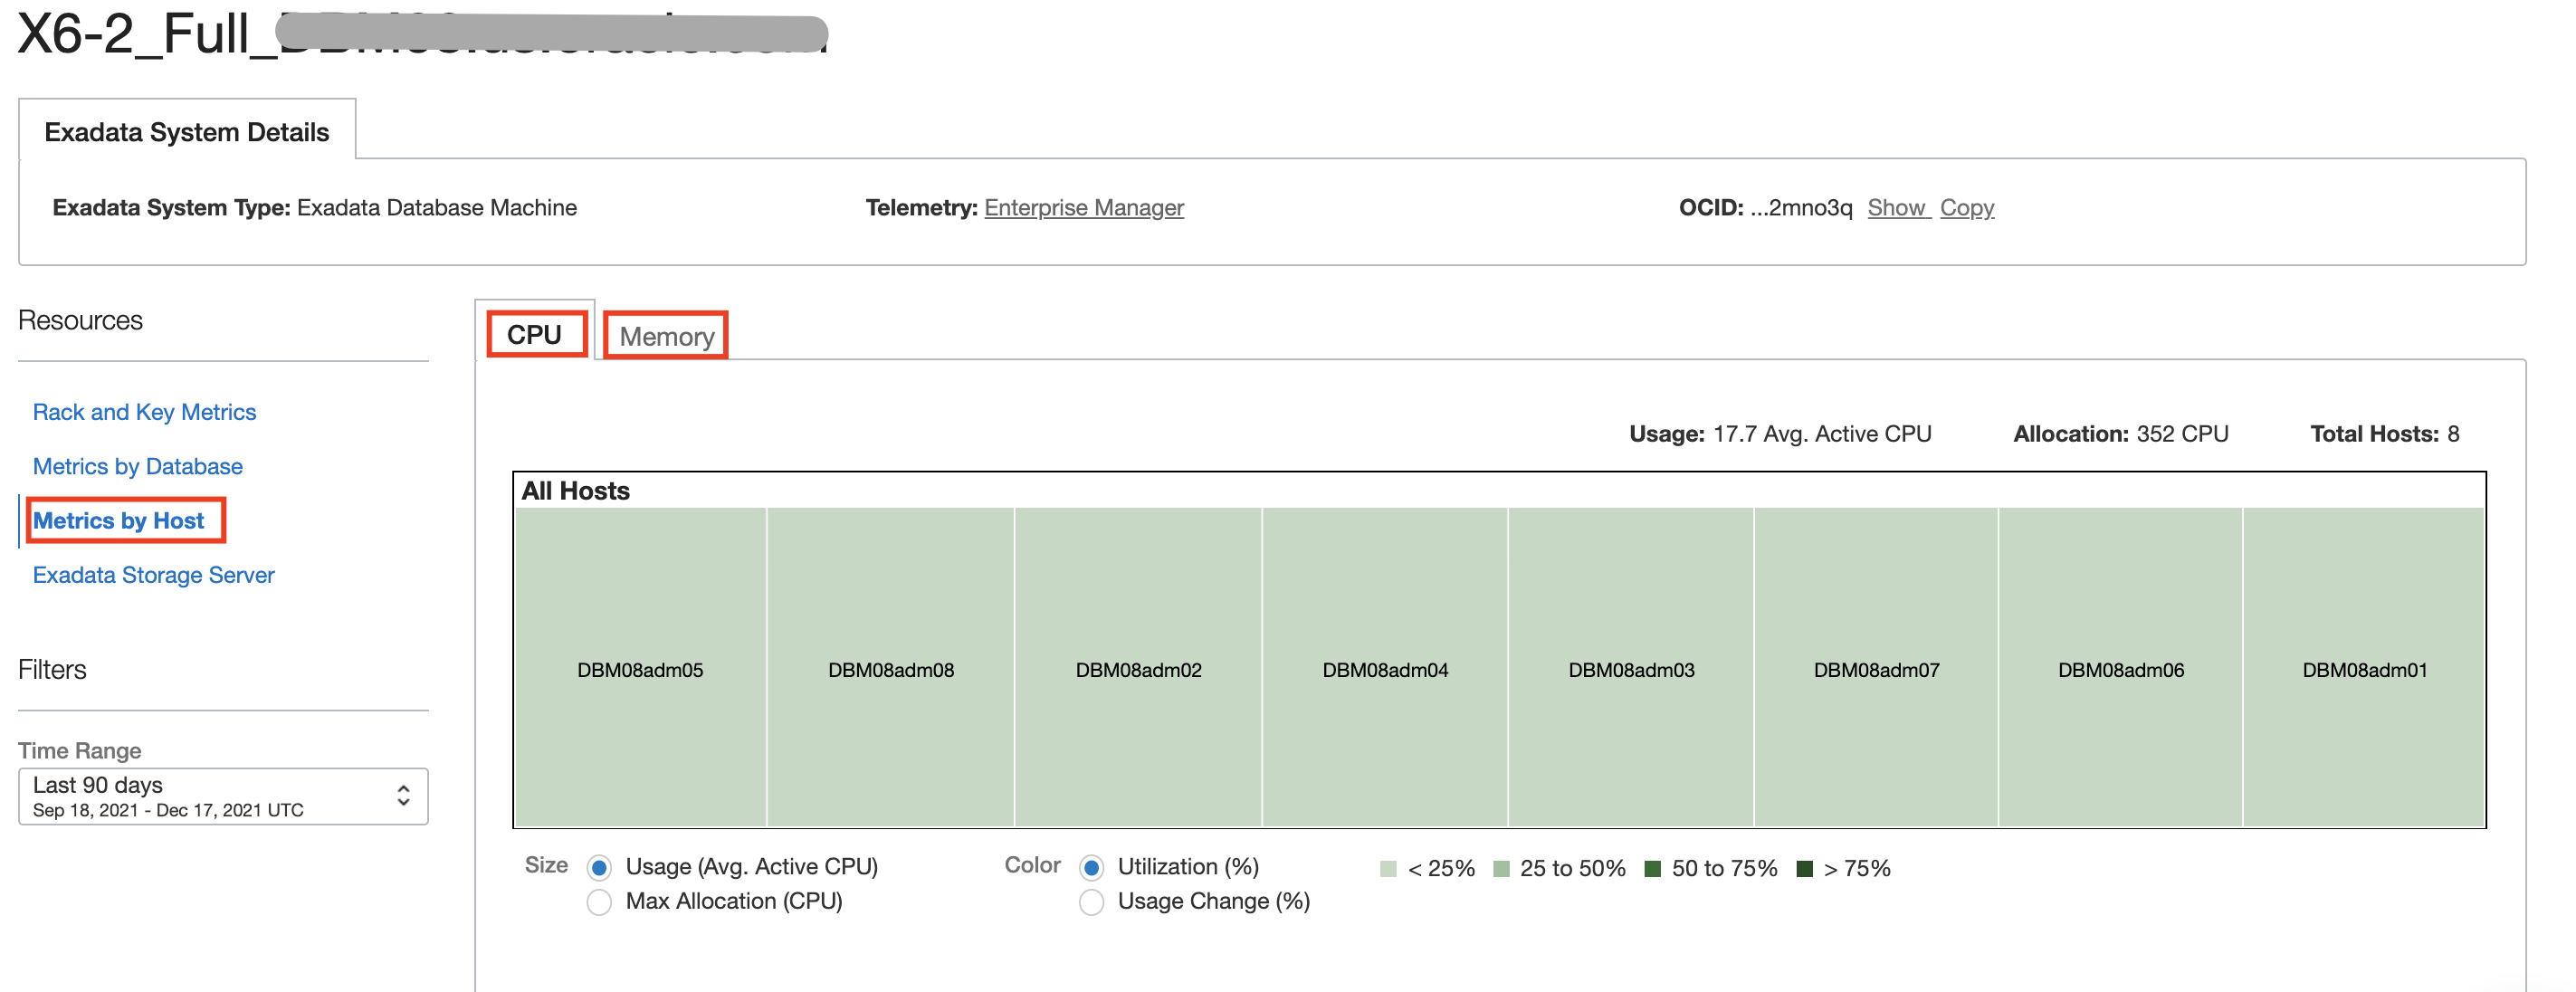Switch to the Memory tab
This screenshot has height=992, width=2576.
pyautogui.click(x=664, y=336)
